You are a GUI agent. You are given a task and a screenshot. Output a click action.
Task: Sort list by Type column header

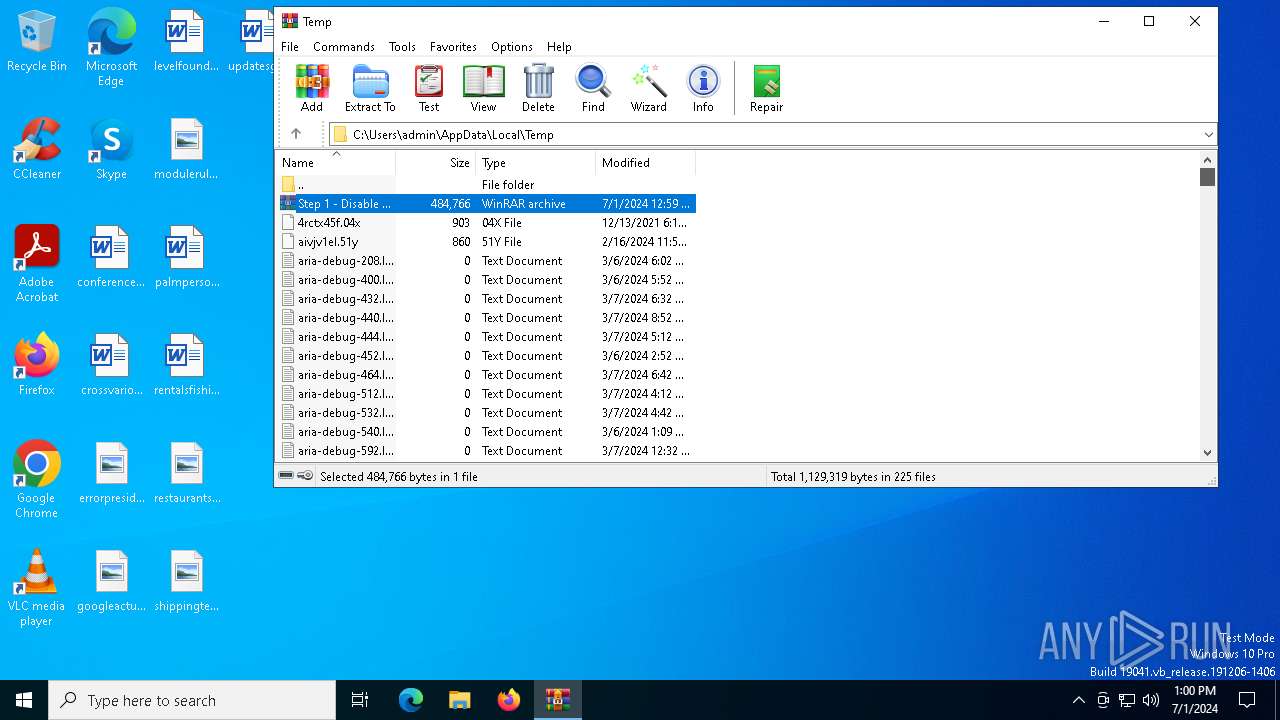pyautogui.click(x=536, y=162)
